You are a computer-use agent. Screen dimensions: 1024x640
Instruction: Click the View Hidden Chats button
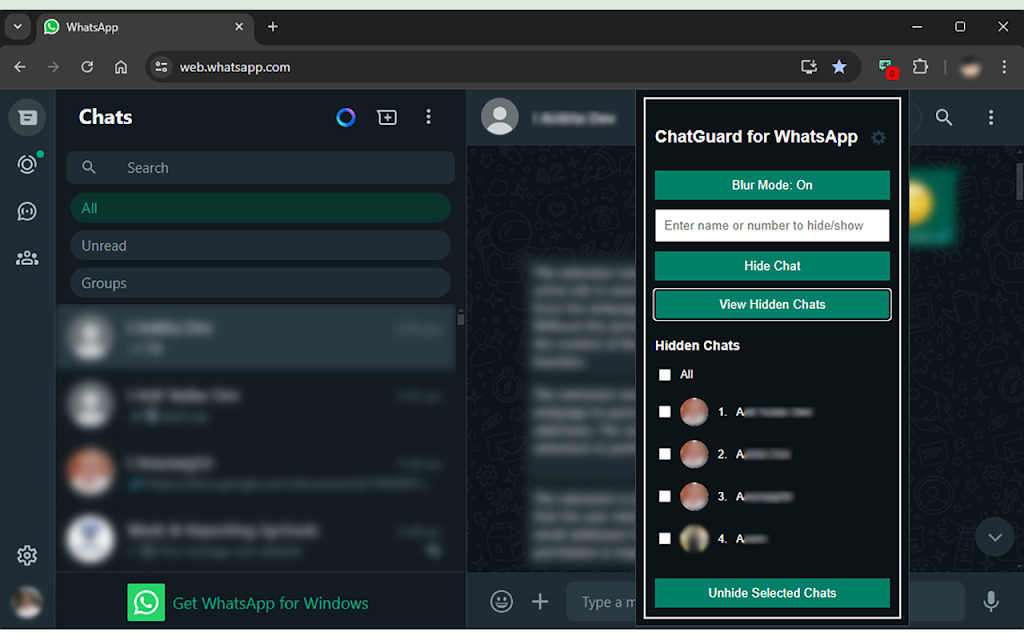(772, 304)
